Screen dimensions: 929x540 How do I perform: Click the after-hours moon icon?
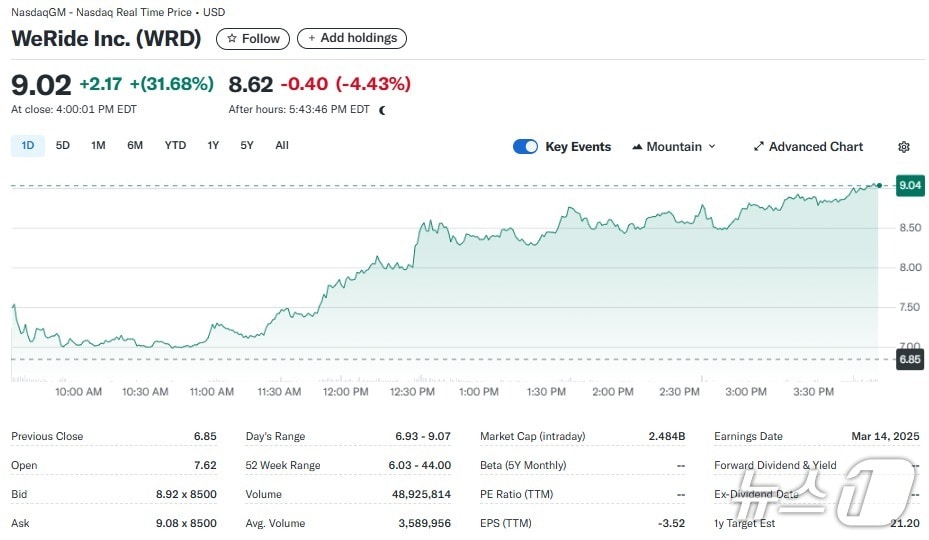click(x=382, y=110)
